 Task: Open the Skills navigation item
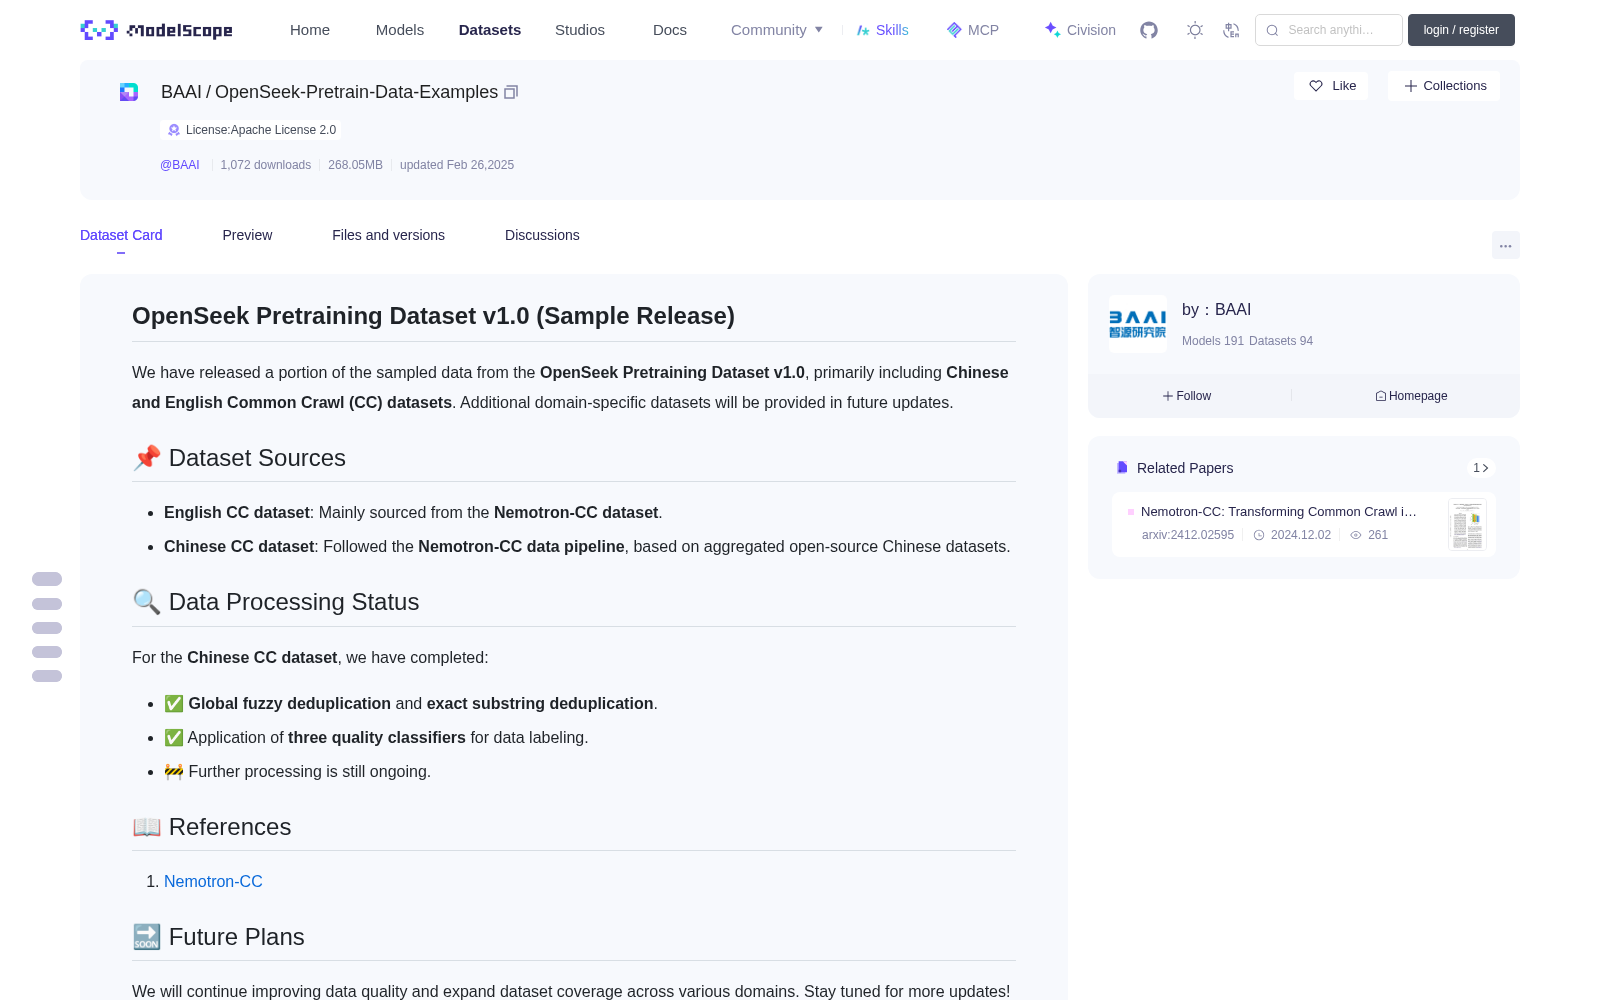click(x=882, y=30)
